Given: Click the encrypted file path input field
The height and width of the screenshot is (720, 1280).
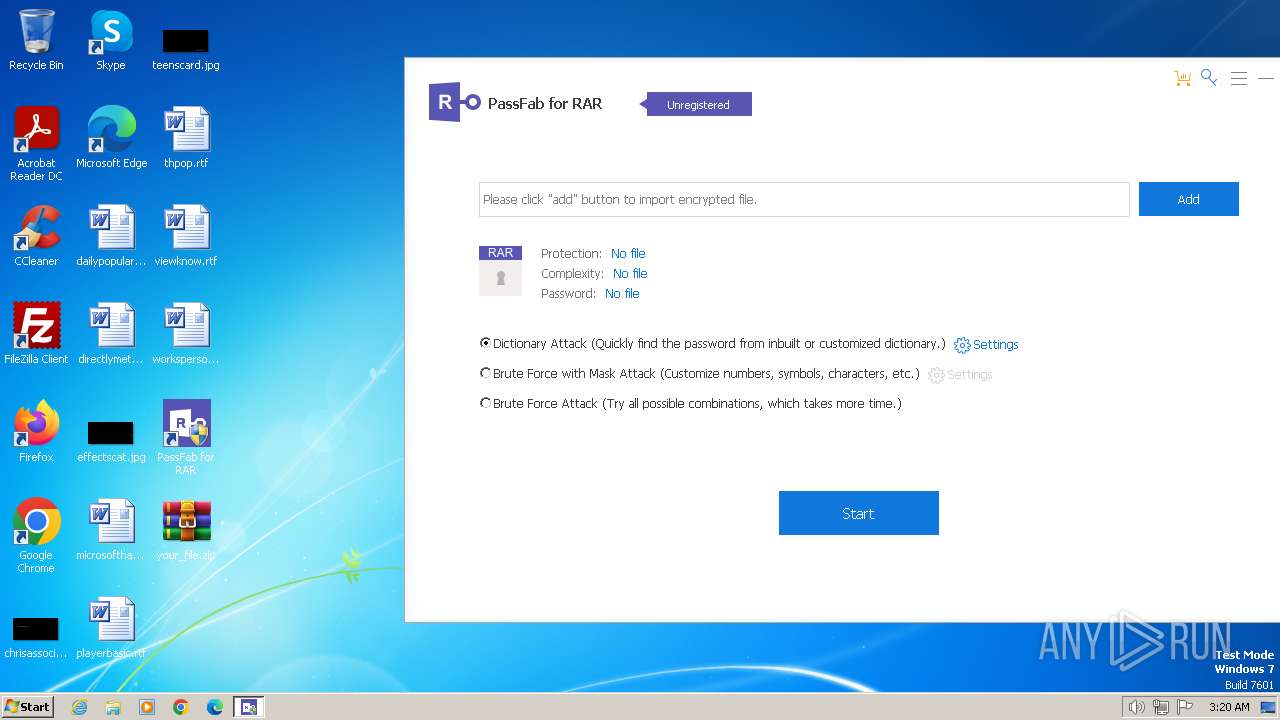Looking at the screenshot, I should coord(804,199).
